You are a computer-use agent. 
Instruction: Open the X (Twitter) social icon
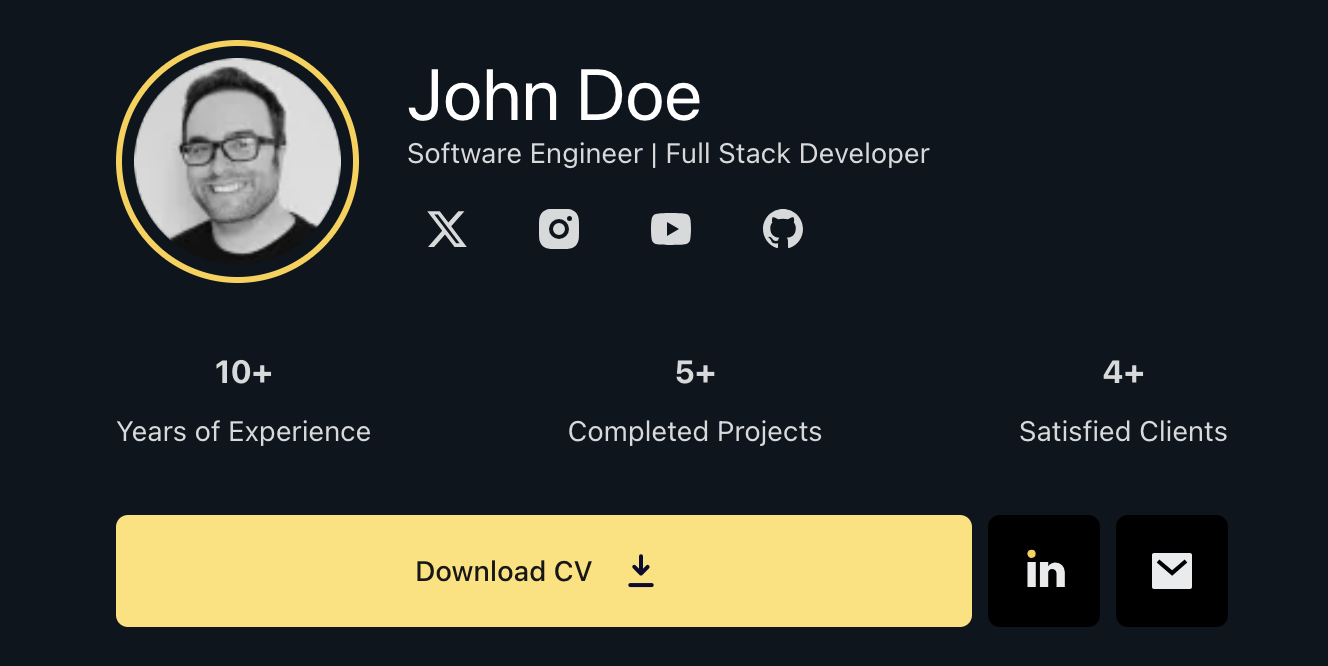tap(447, 230)
